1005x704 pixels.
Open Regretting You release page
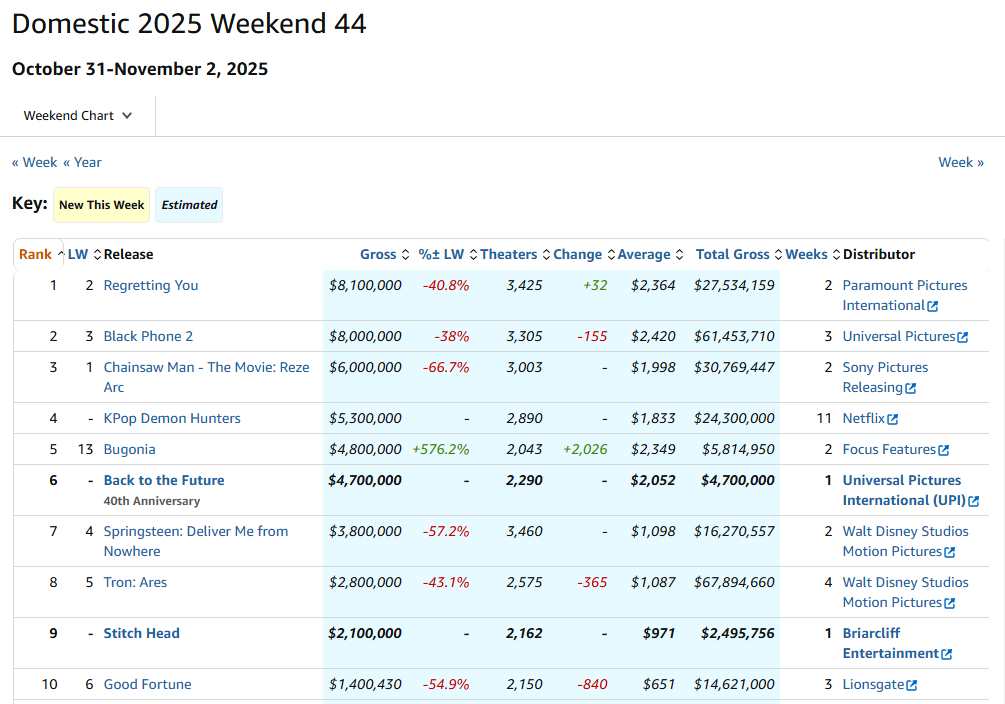click(x=151, y=285)
